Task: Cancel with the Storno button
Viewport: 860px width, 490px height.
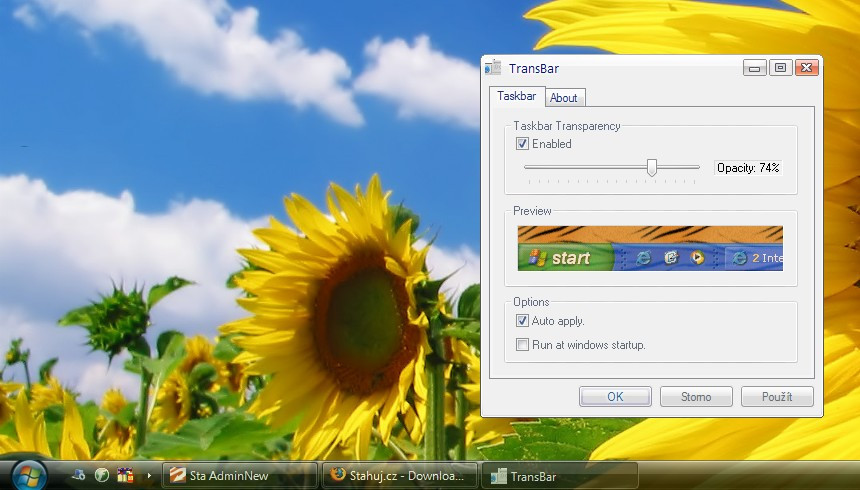Action: 696,396
